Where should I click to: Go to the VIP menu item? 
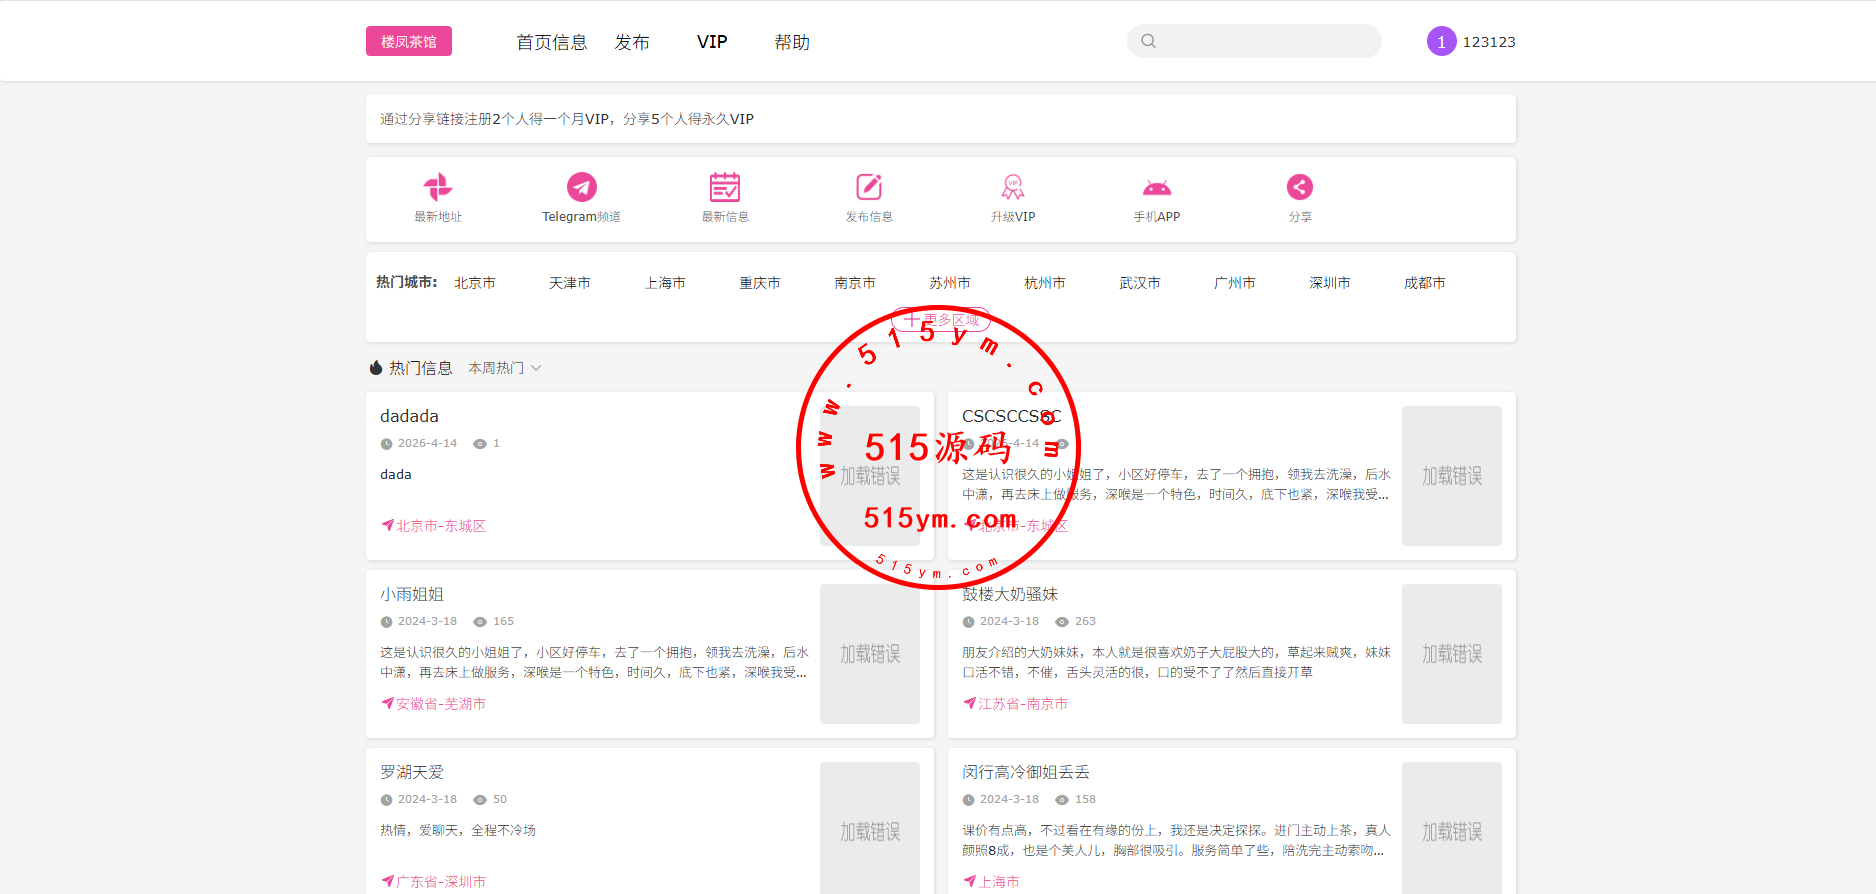click(712, 42)
